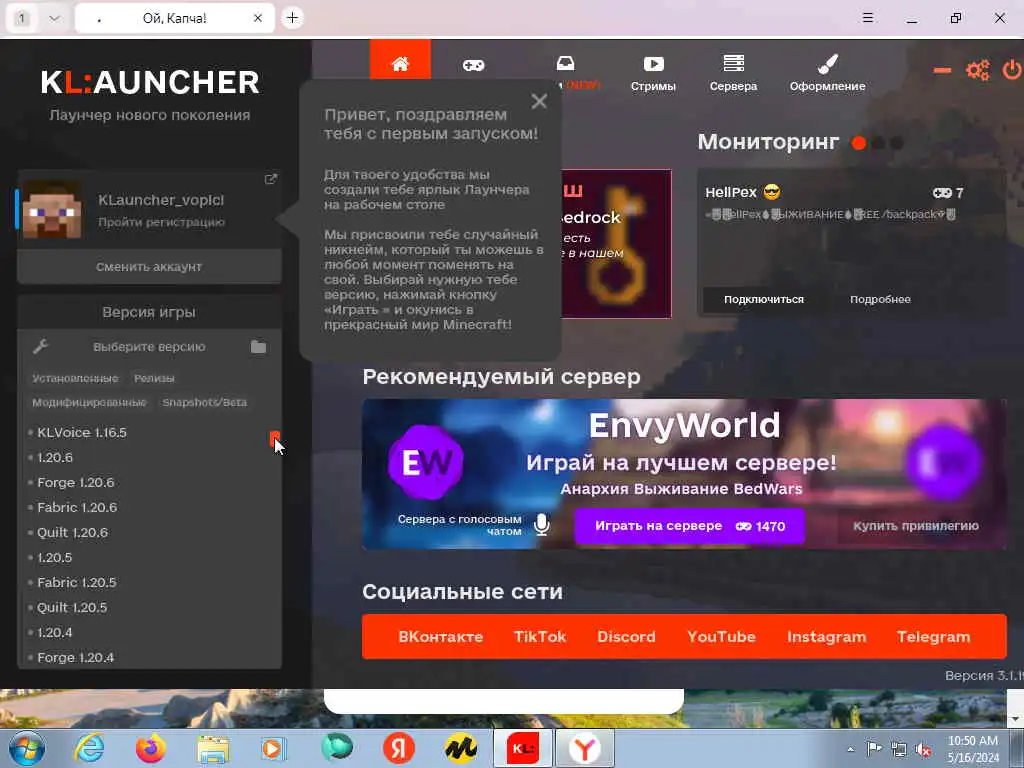The width and height of the screenshot is (1024, 768).
Task: Select Quilt 1.20.6 version
Action: (72, 532)
